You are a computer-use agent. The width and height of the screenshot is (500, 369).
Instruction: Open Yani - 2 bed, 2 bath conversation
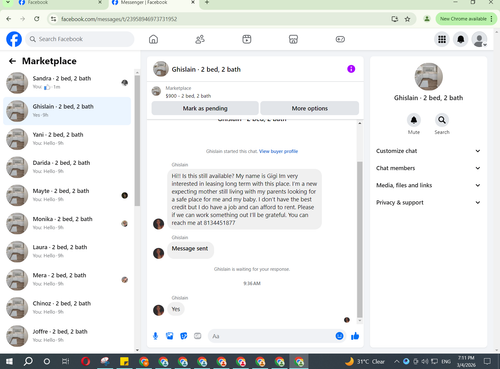coord(67,139)
